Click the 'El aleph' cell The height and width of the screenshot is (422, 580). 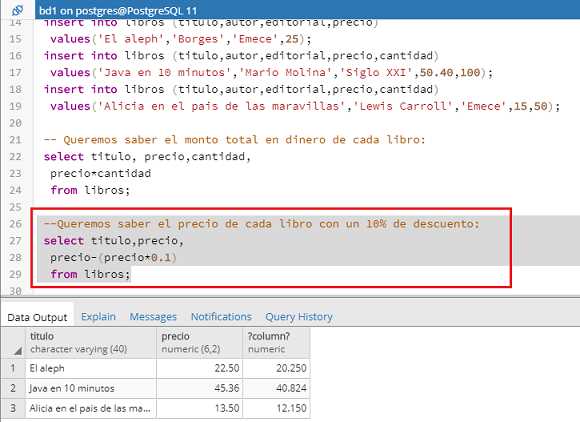pos(91,368)
